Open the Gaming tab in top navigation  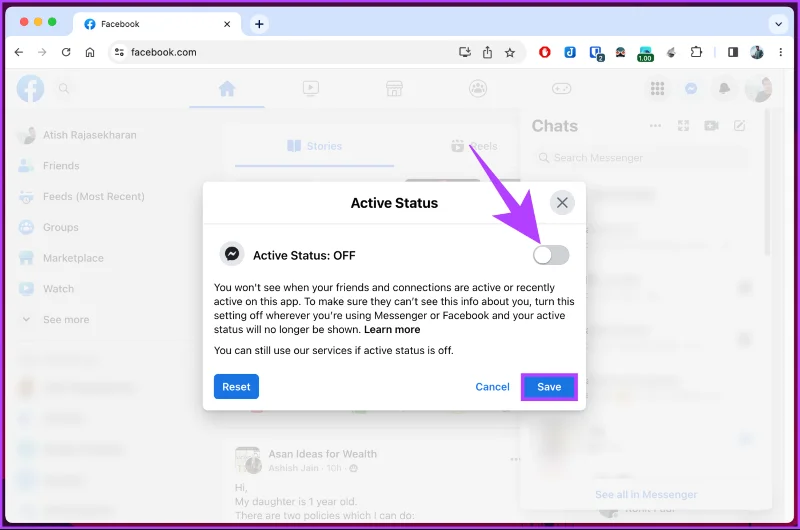coord(561,89)
